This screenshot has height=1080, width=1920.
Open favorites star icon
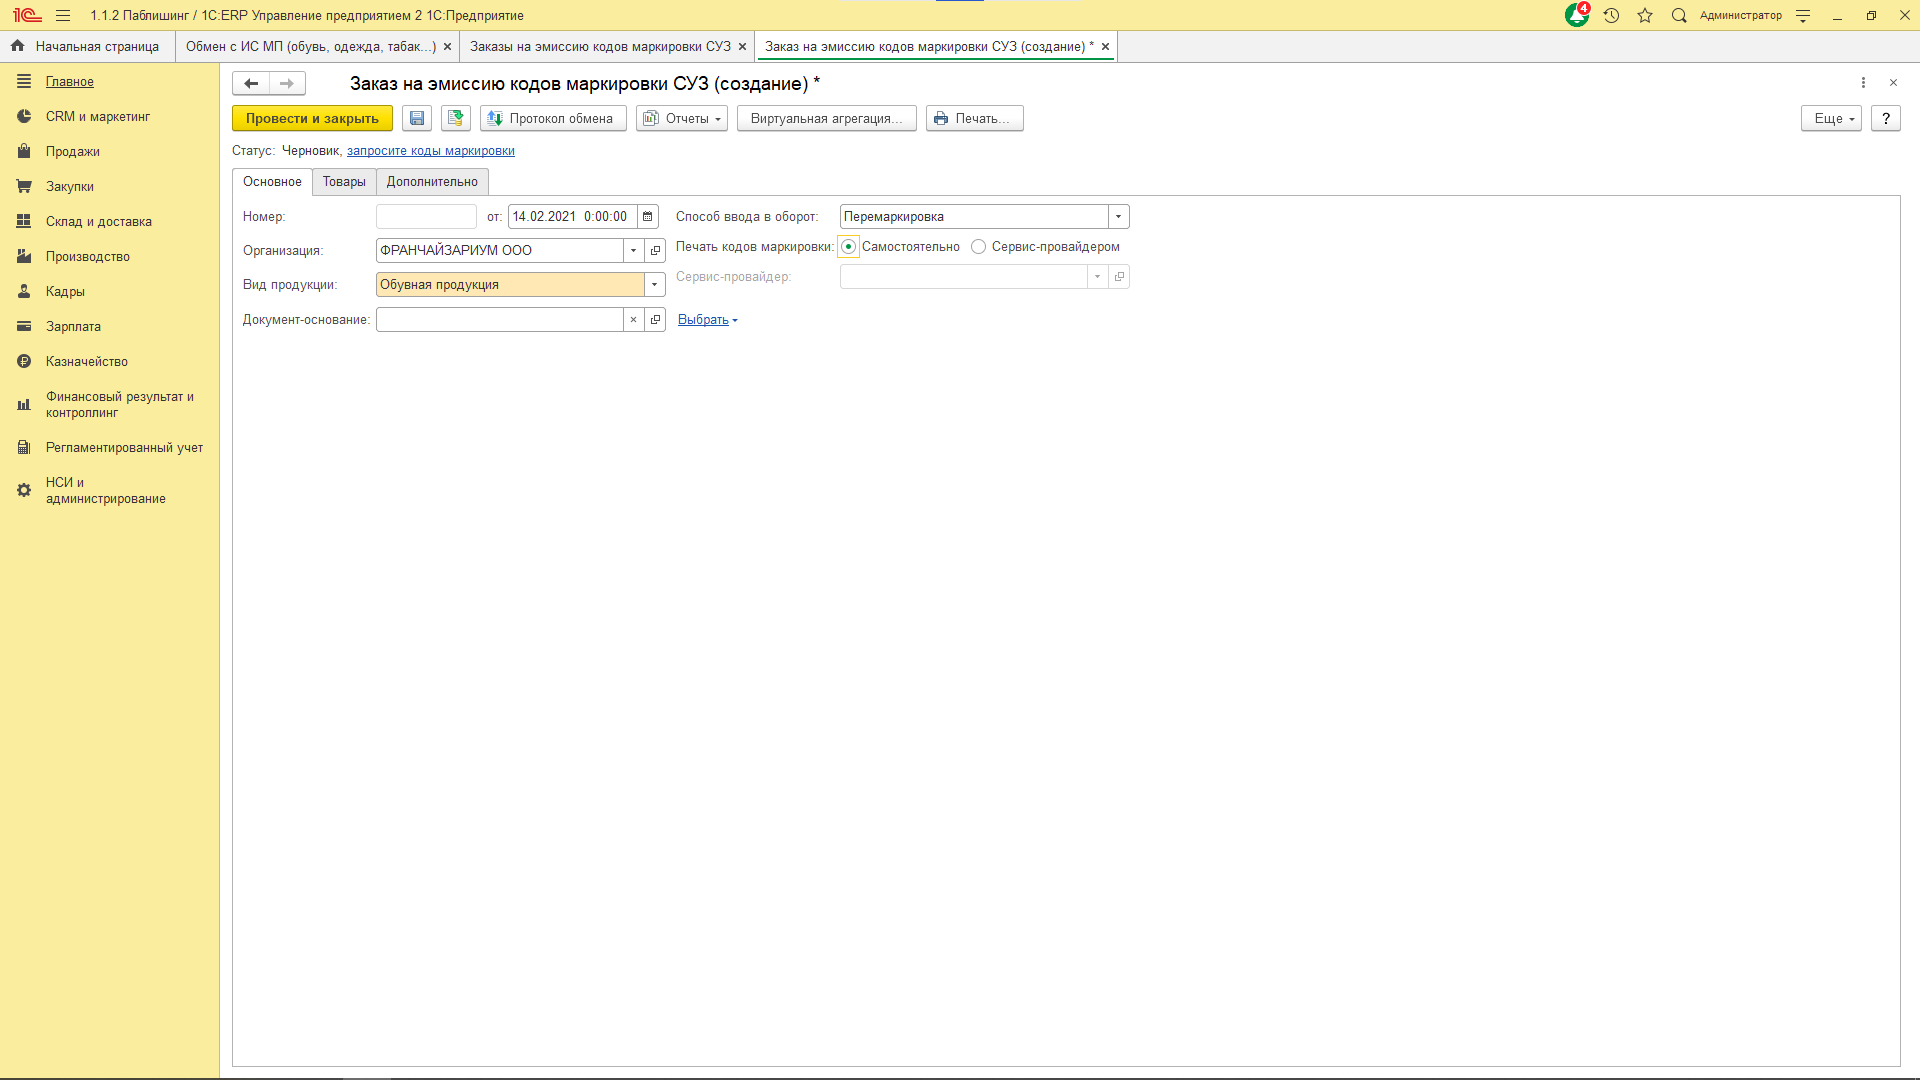1645,15
